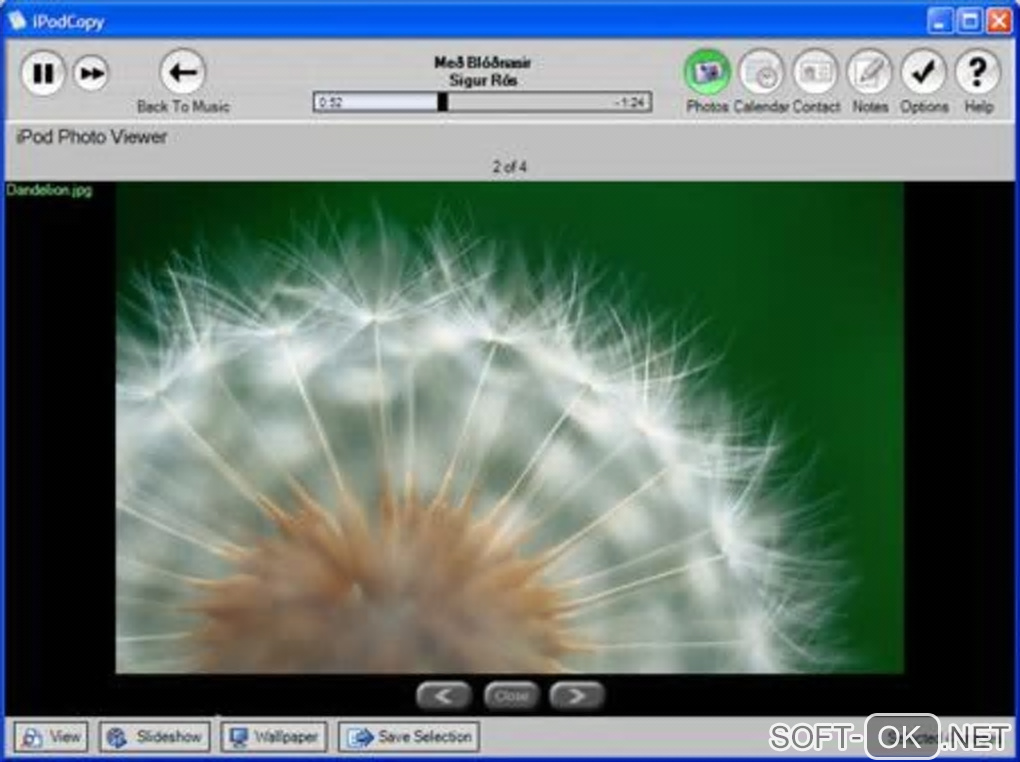Click the iPod Photo Viewer heading
The image size is (1020, 762).
click(x=92, y=137)
